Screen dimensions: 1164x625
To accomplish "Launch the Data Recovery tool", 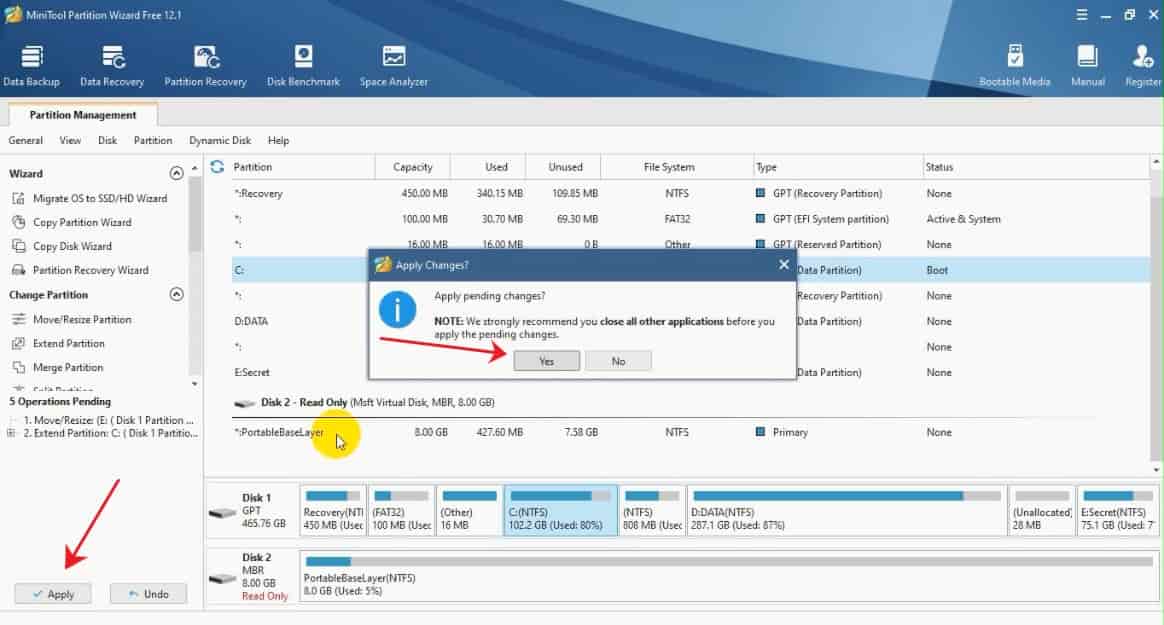I will click(112, 65).
